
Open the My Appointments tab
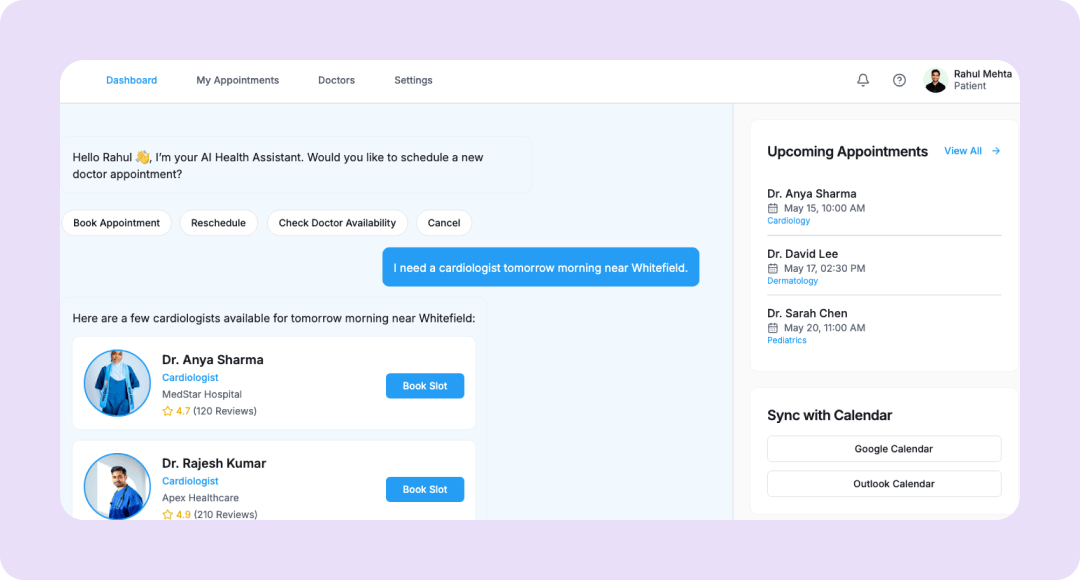[x=237, y=80]
